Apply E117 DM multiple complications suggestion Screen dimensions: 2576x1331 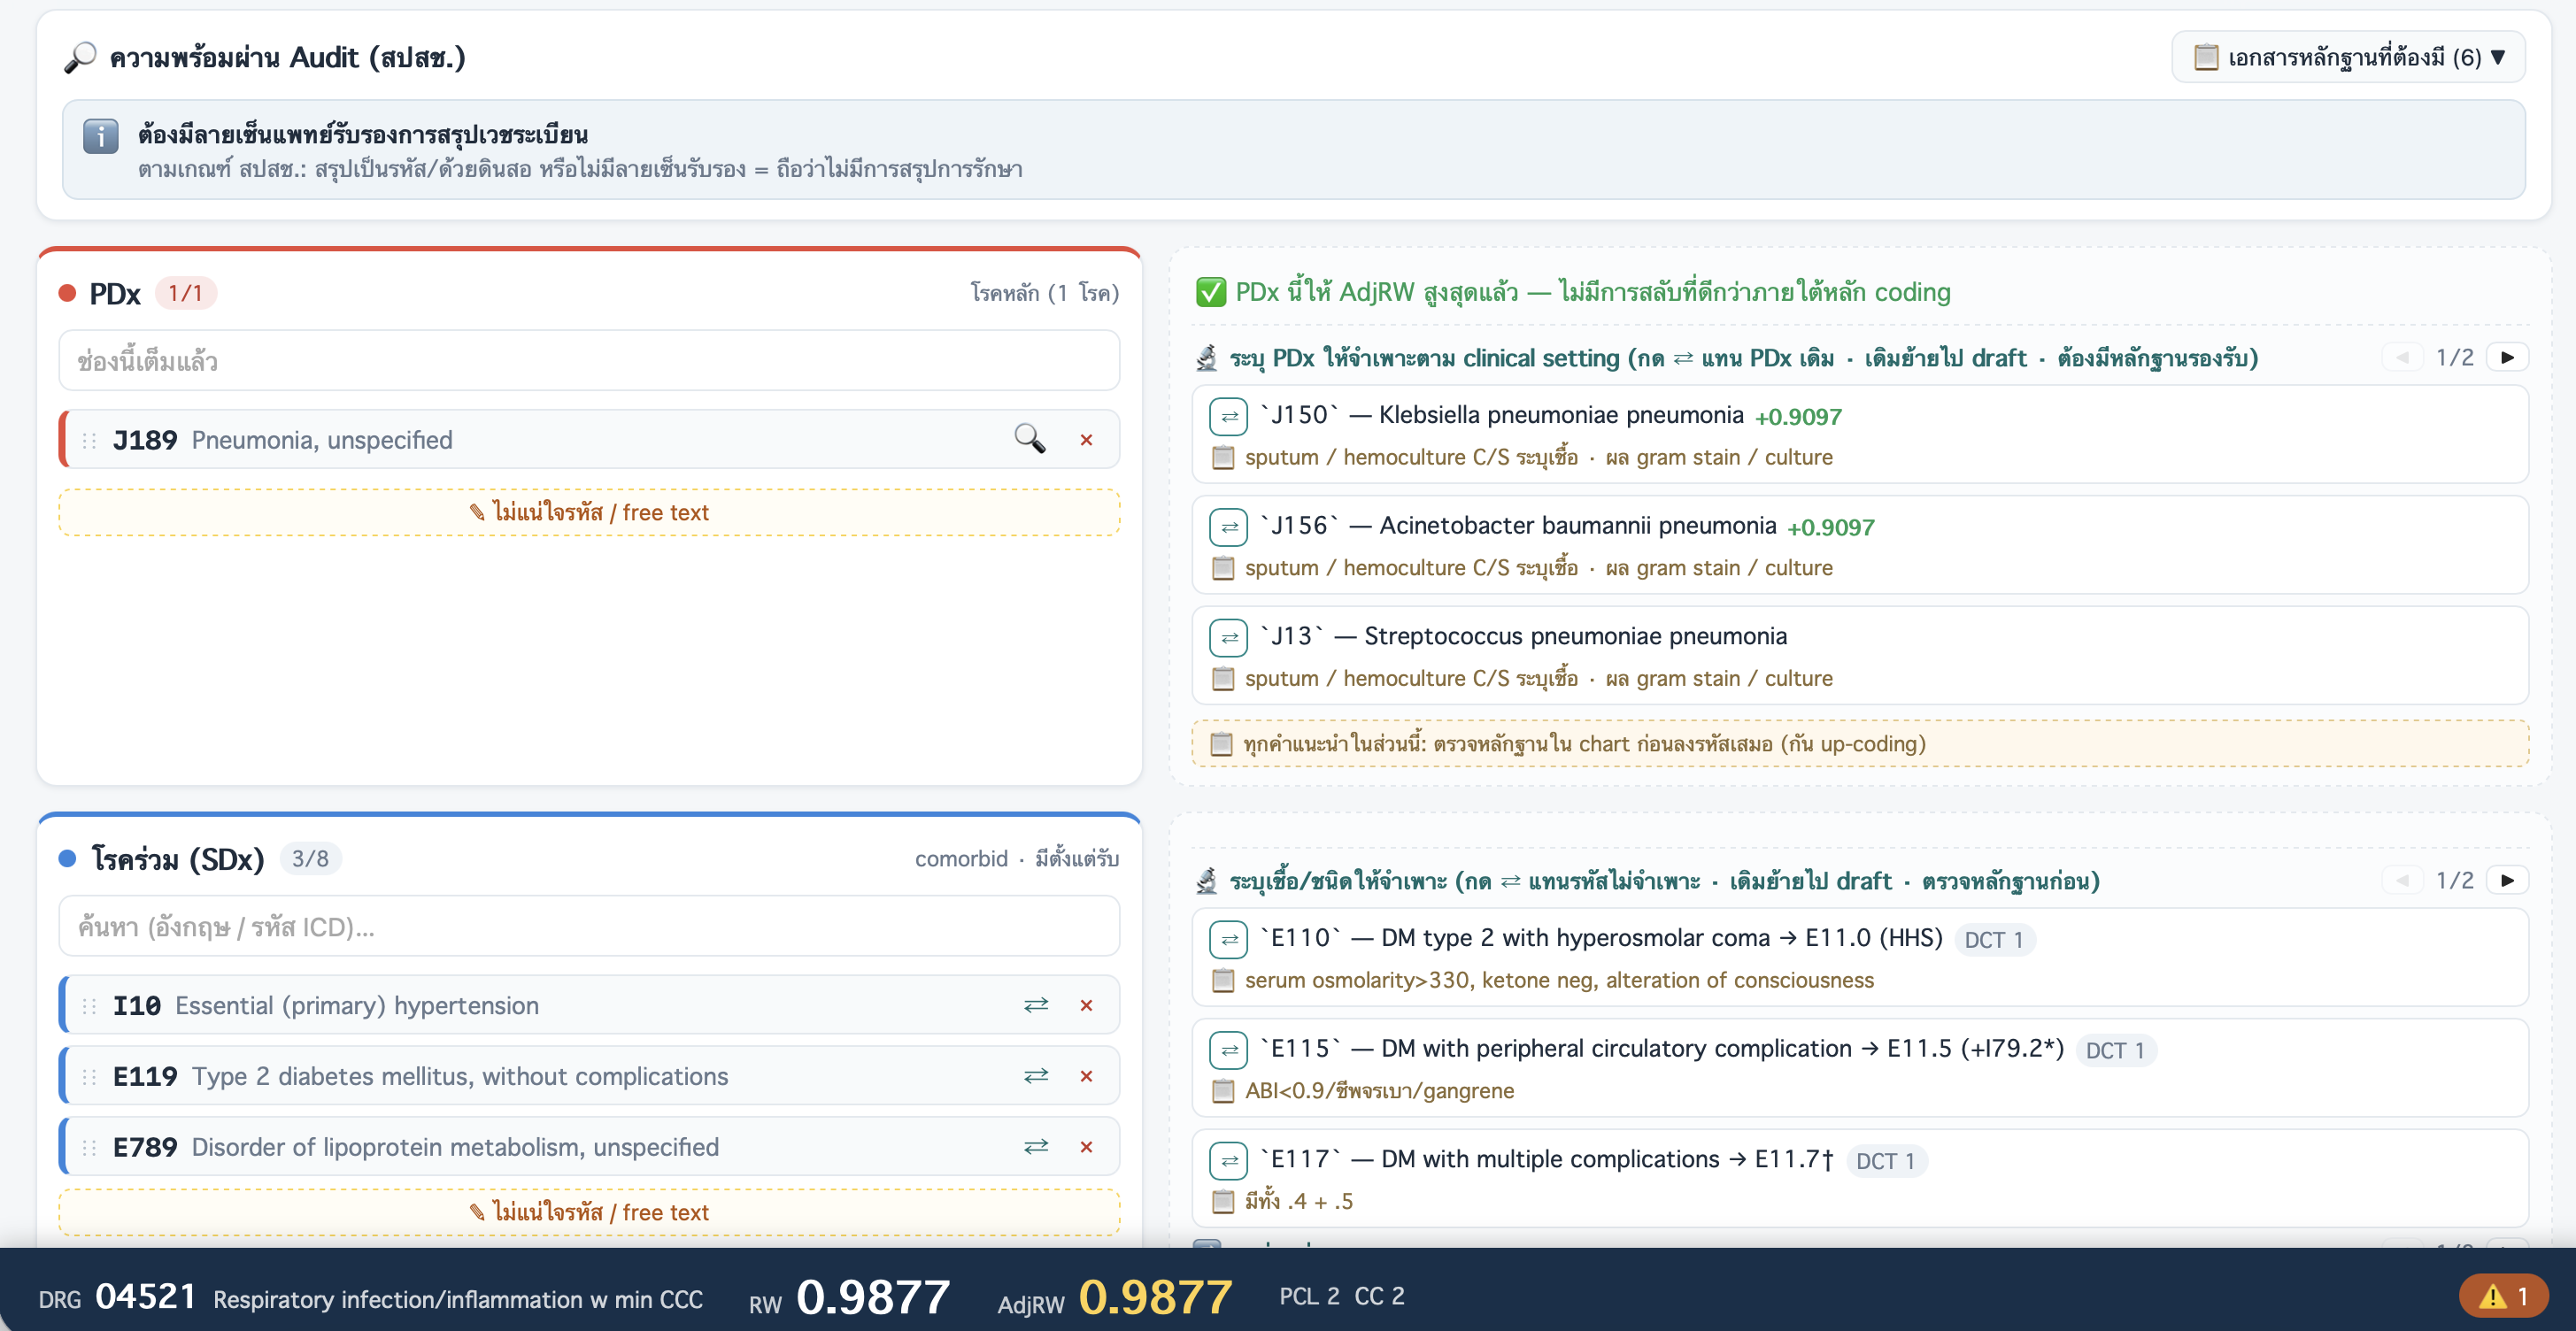click(1228, 1160)
